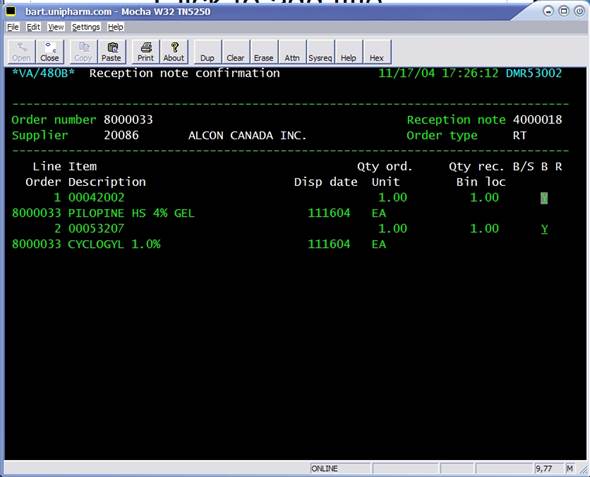Click the Clear key button
Viewport: 590px width, 477px height.
pyautogui.click(x=236, y=52)
